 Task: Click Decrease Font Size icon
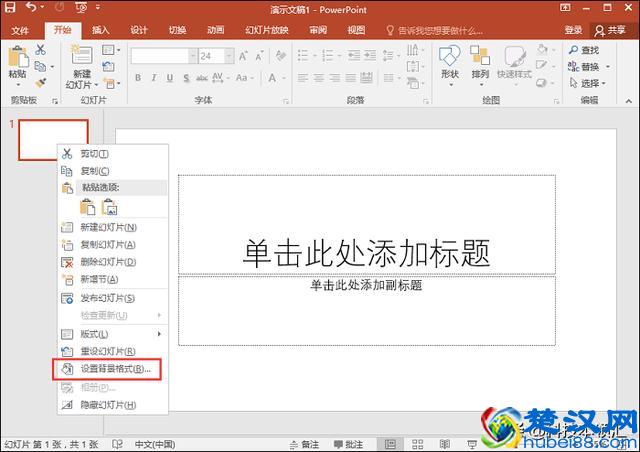click(x=259, y=56)
